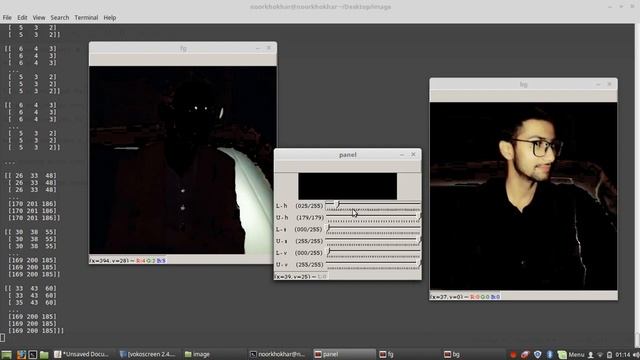The width and height of the screenshot is (640, 360).
Task: Open the 01:14 clock in tray
Action: coord(623,355)
